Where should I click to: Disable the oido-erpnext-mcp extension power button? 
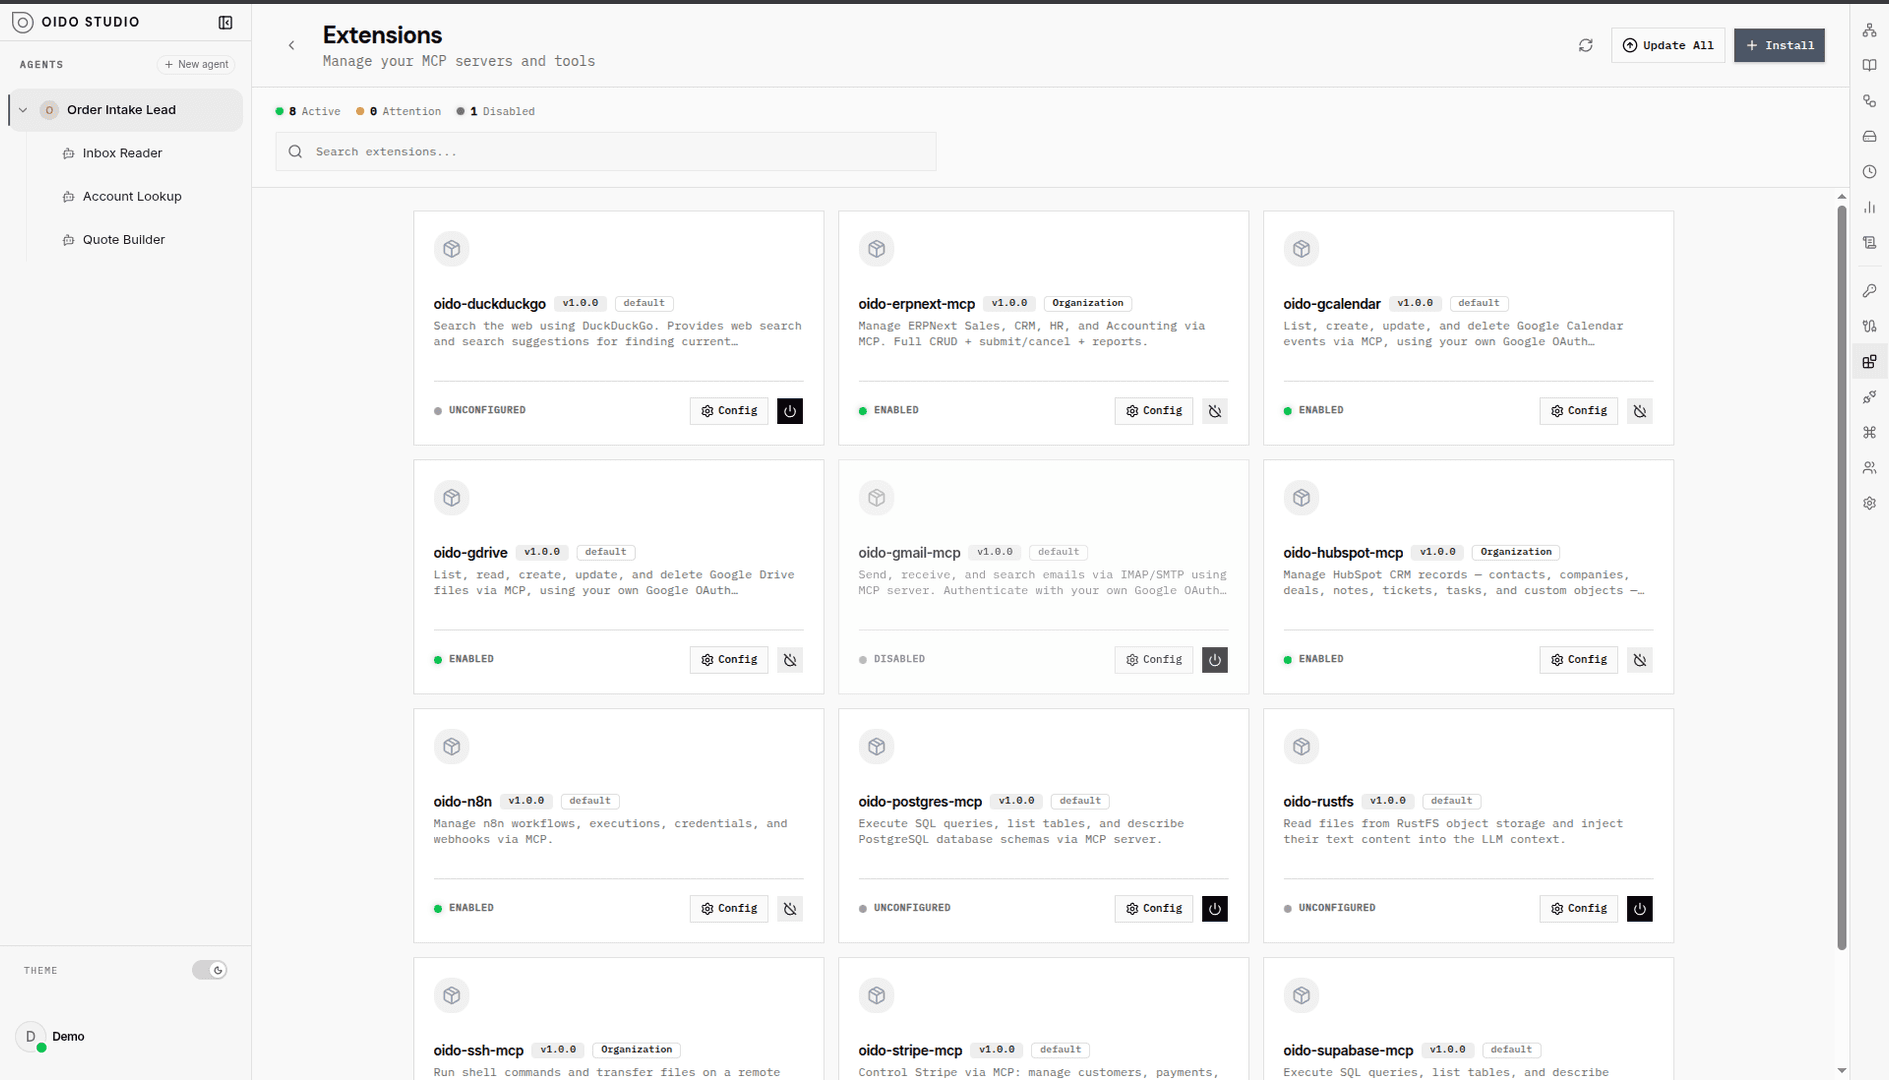pyautogui.click(x=1214, y=411)
